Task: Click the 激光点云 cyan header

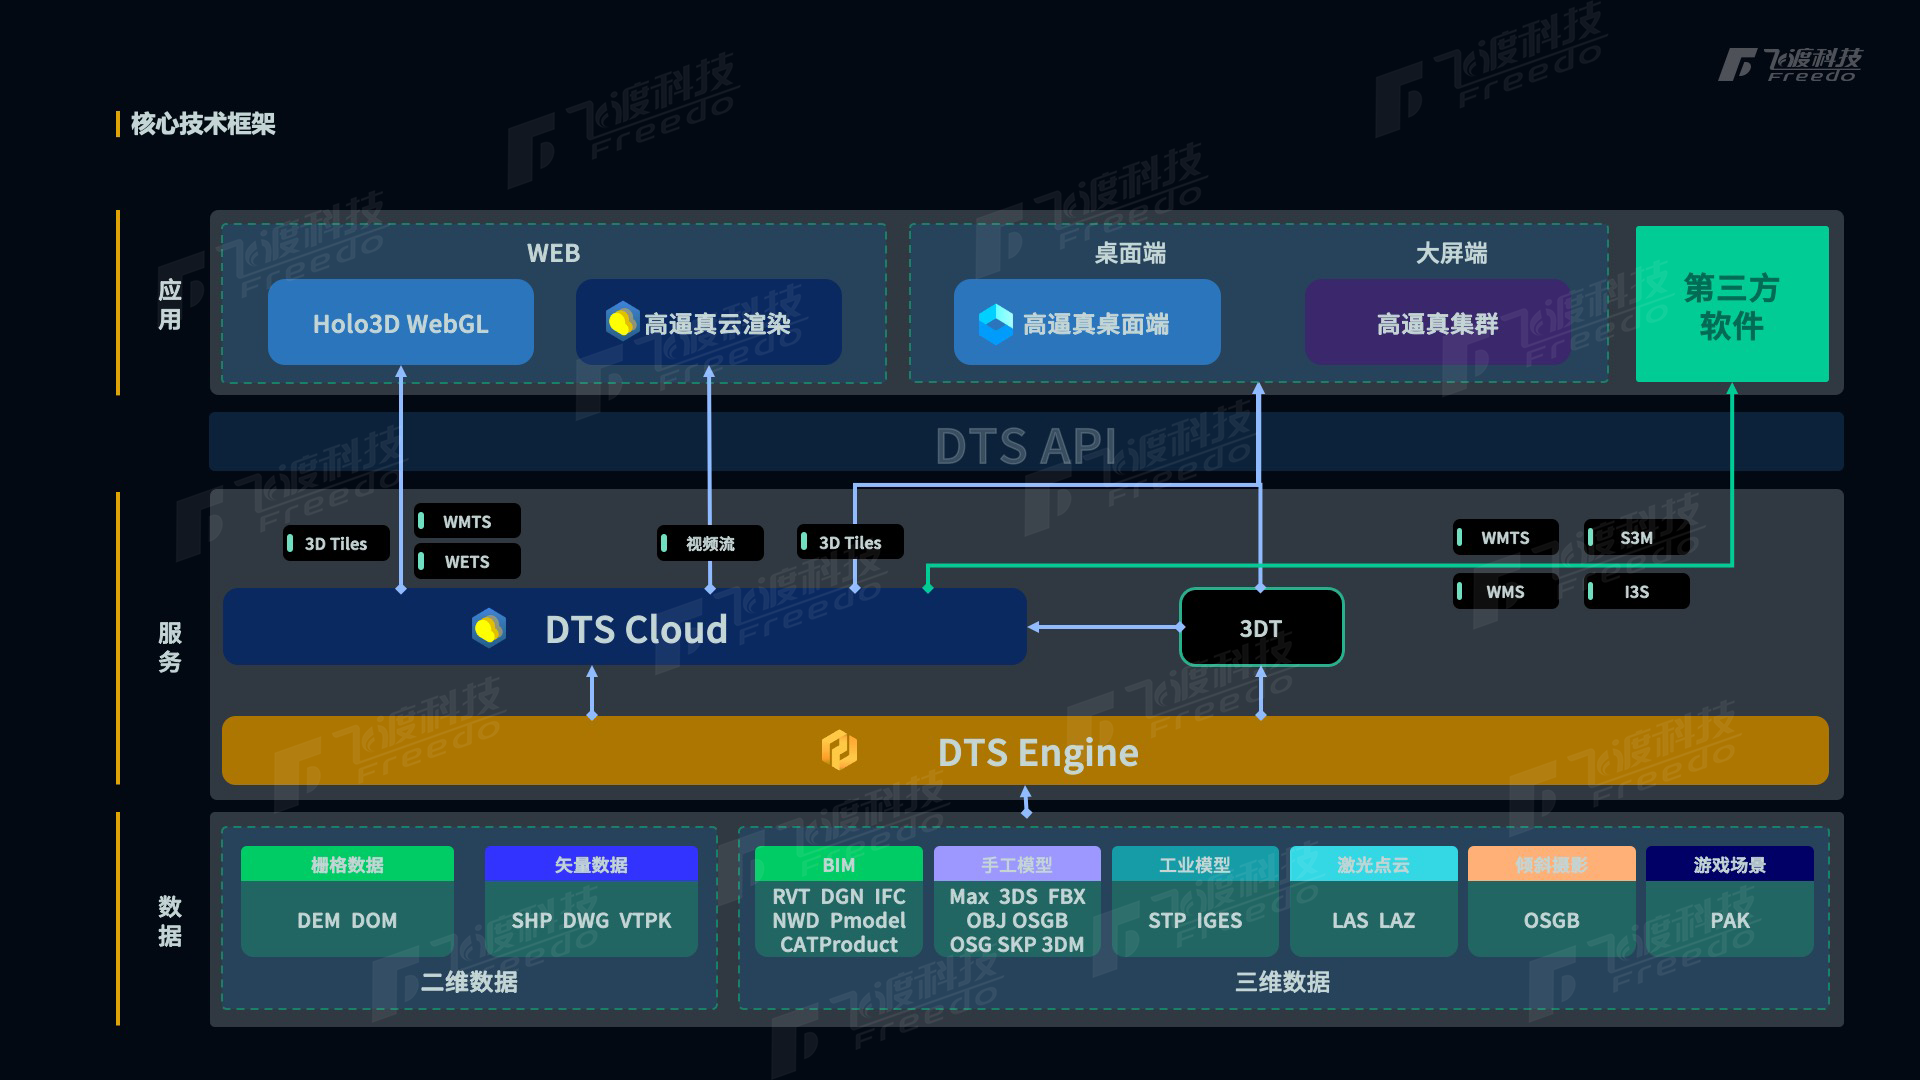Action: click(x=1373, y=864)
